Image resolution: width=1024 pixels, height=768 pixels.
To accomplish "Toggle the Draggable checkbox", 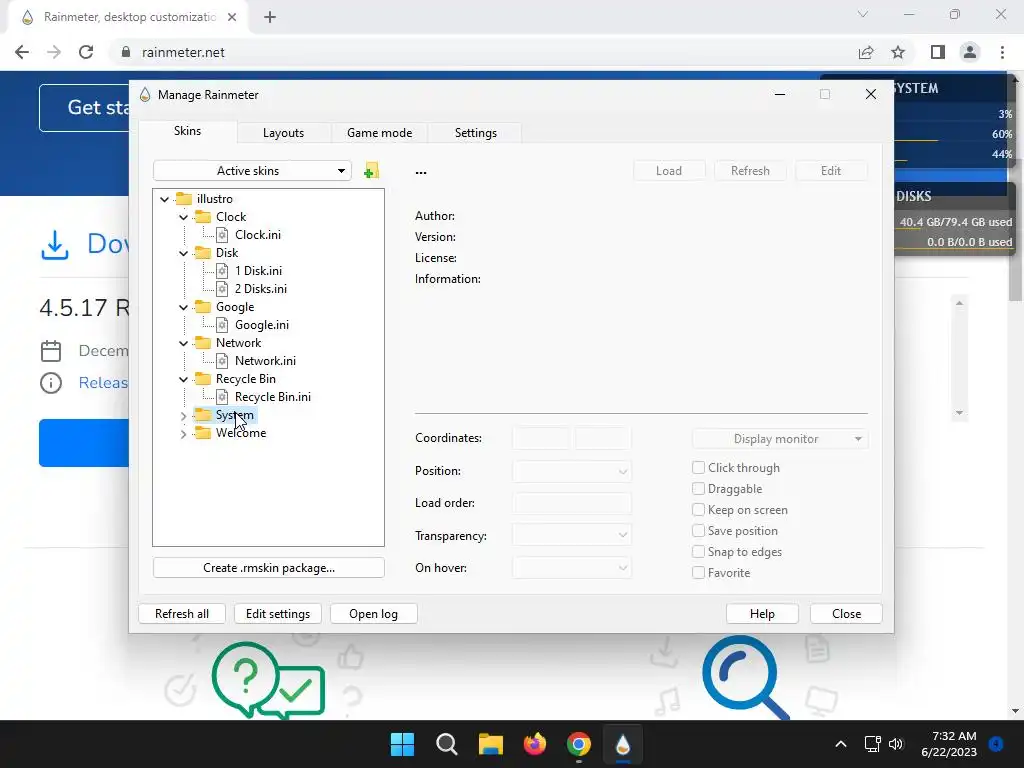I will 698,488.
